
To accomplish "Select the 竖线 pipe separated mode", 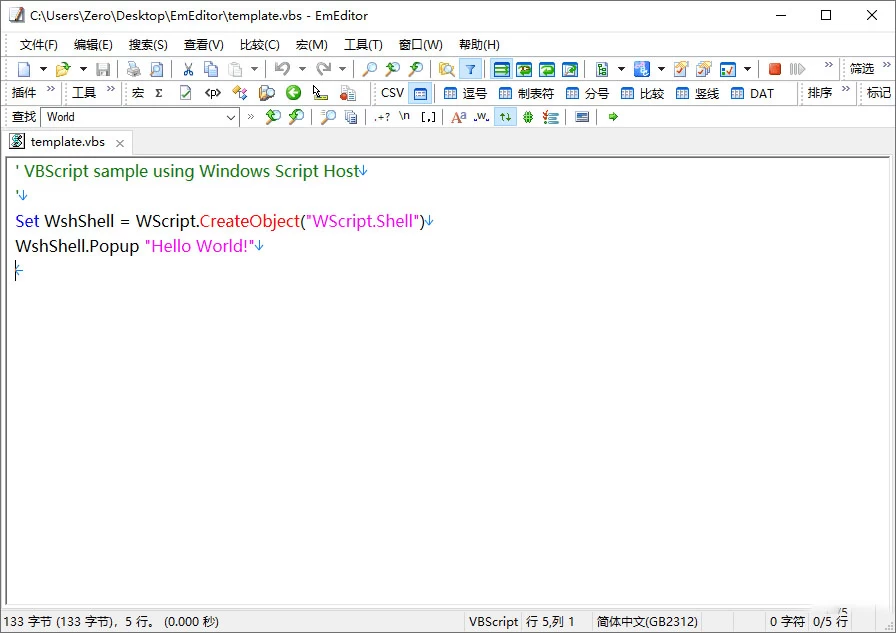I will tap(697, 93).
